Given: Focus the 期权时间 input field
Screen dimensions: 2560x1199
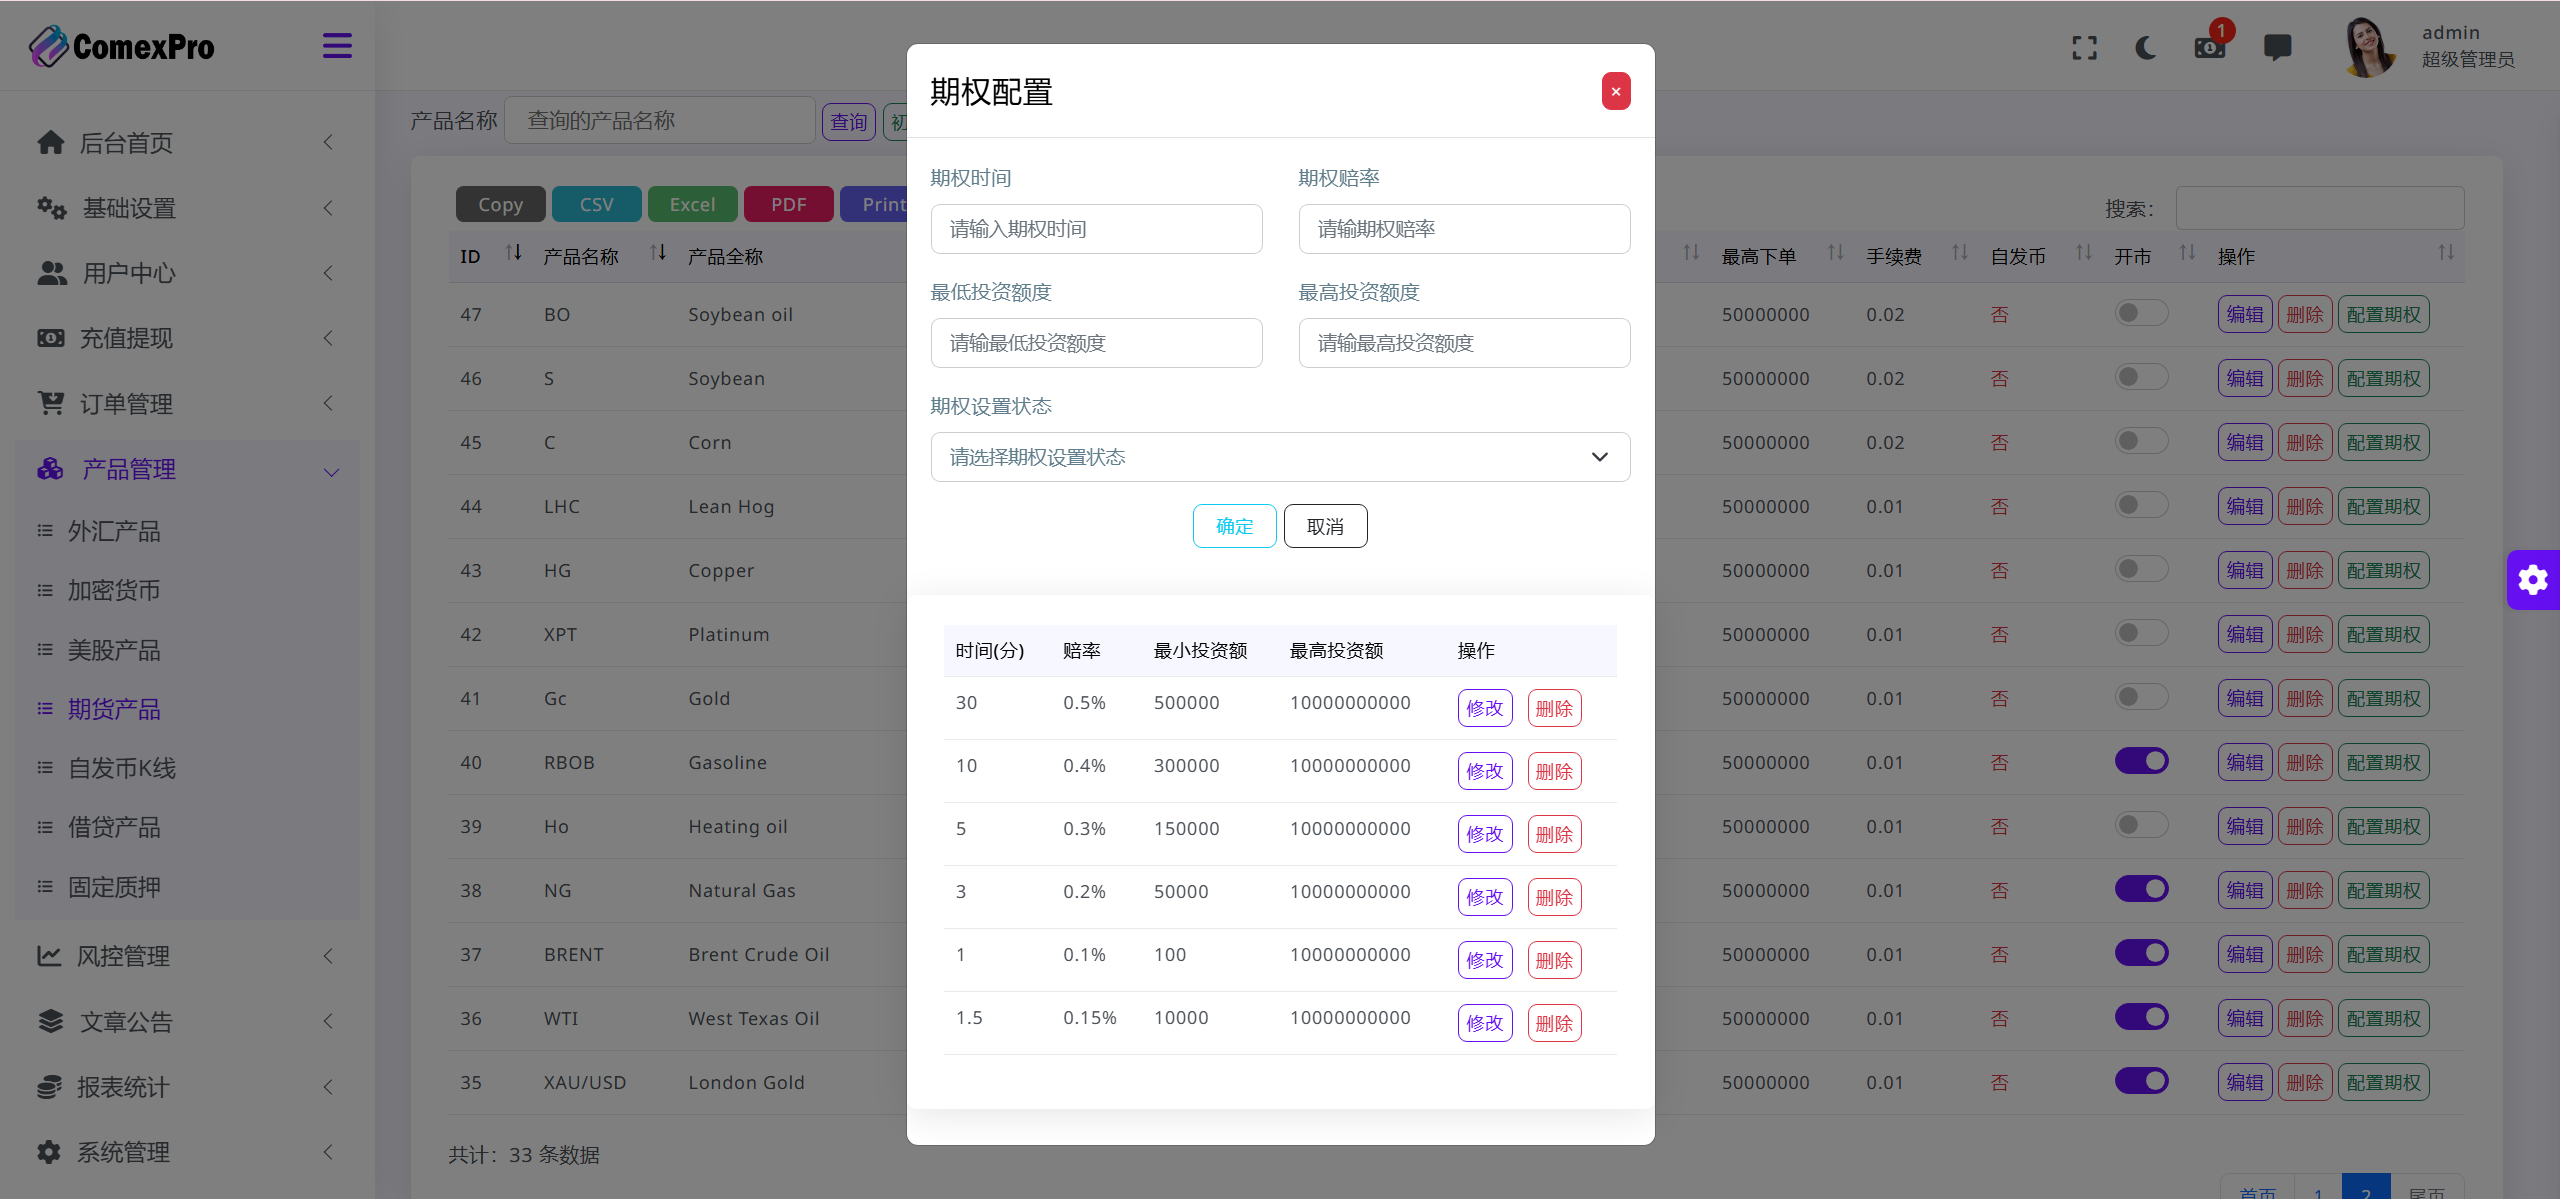Looking at the screenshot, I should pos(1096,229).
